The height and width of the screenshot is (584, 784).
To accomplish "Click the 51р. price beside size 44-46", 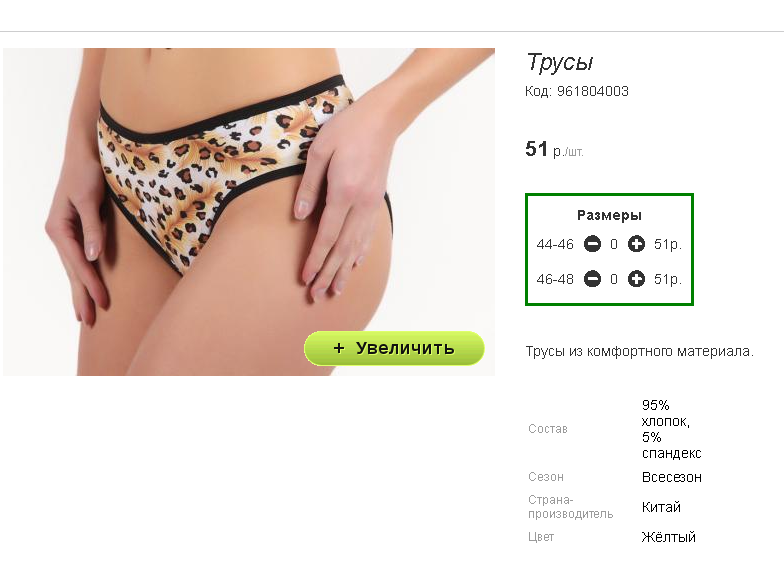I will coord(668,244).
